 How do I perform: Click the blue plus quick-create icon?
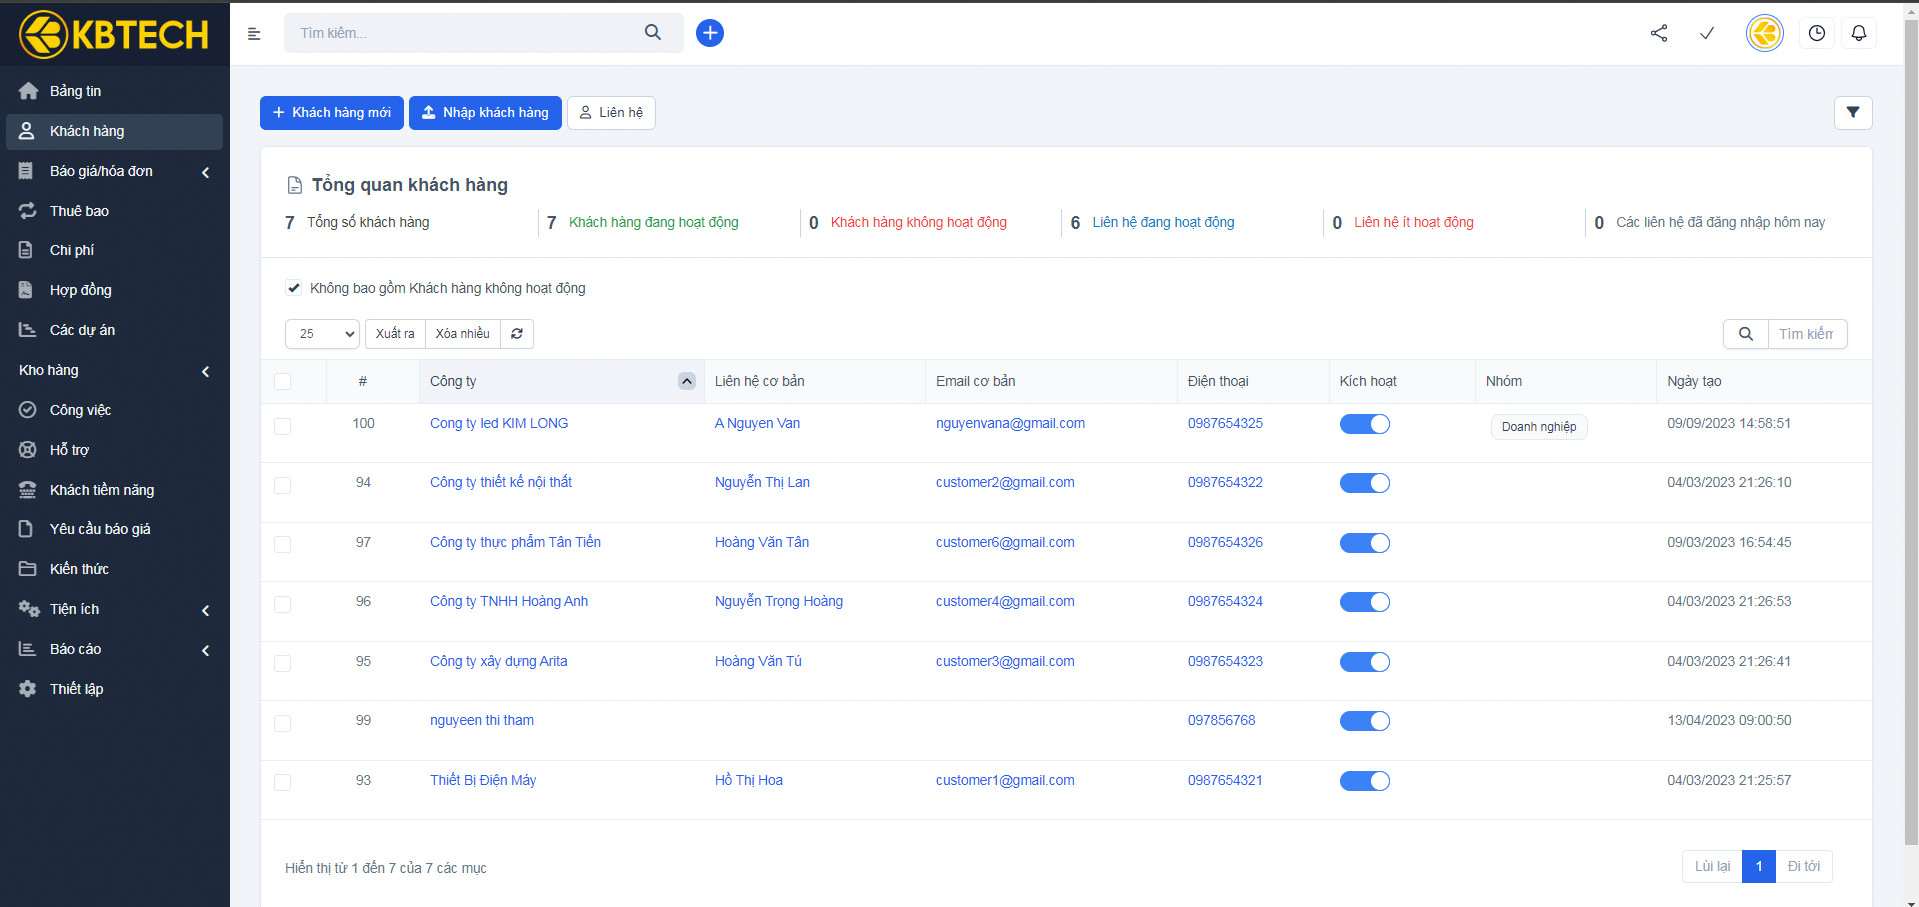(709, 33)
